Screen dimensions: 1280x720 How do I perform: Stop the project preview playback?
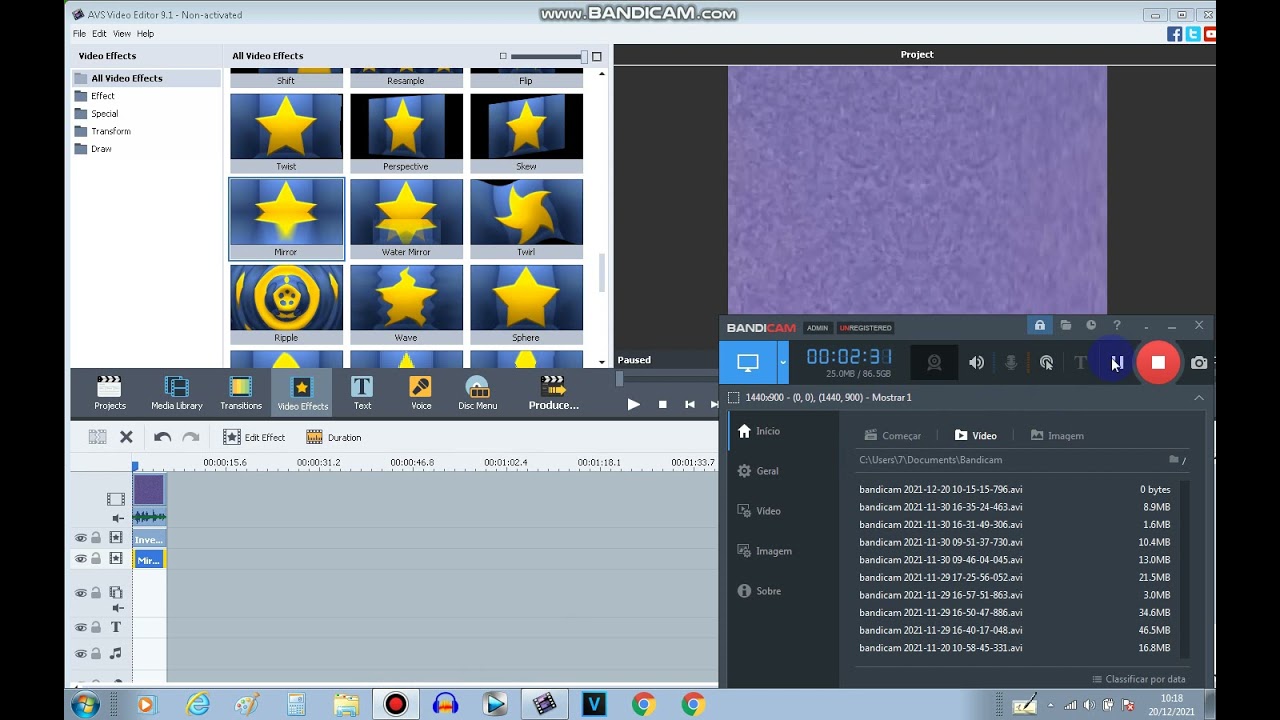662,404
